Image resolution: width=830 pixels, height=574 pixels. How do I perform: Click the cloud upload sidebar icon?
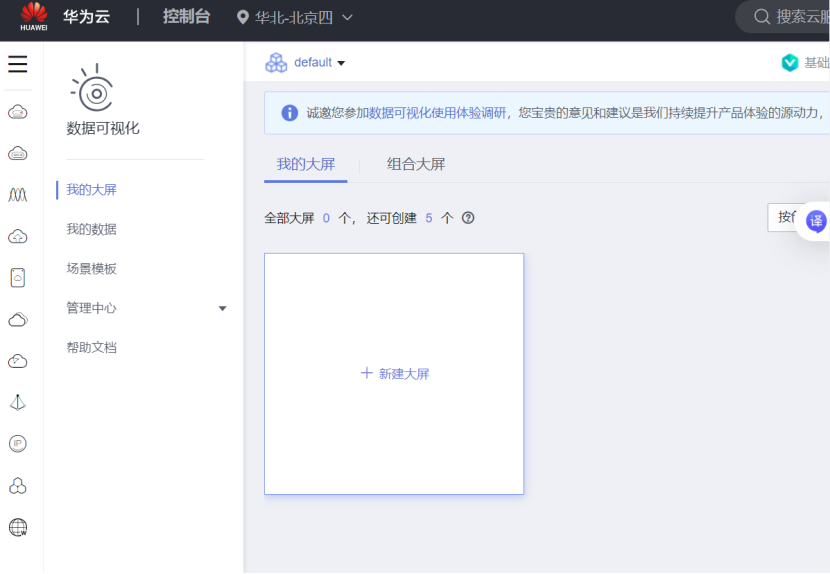point(17,236)
